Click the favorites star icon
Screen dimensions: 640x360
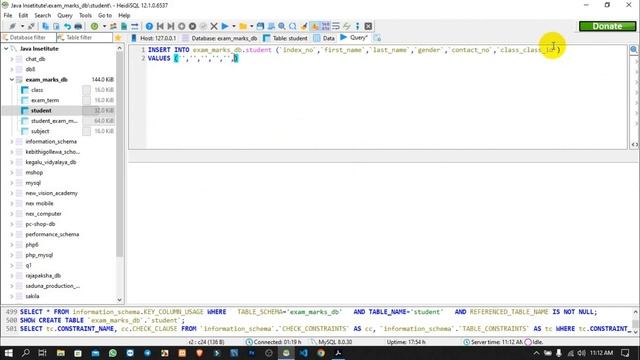tap(118, 38)
